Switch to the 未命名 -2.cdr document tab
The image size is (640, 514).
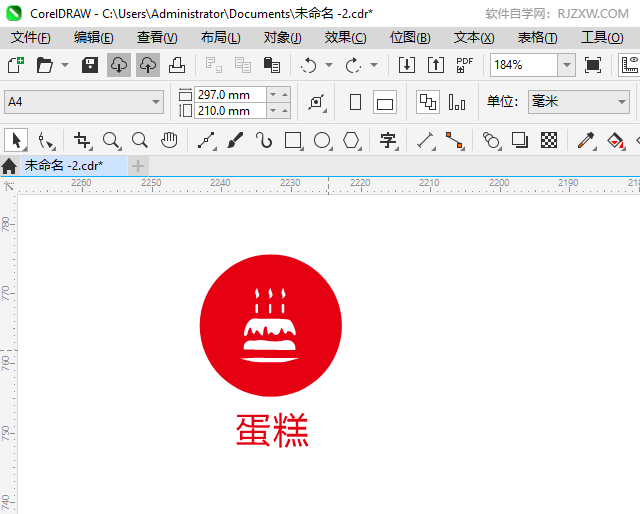(x=73, y=166)
